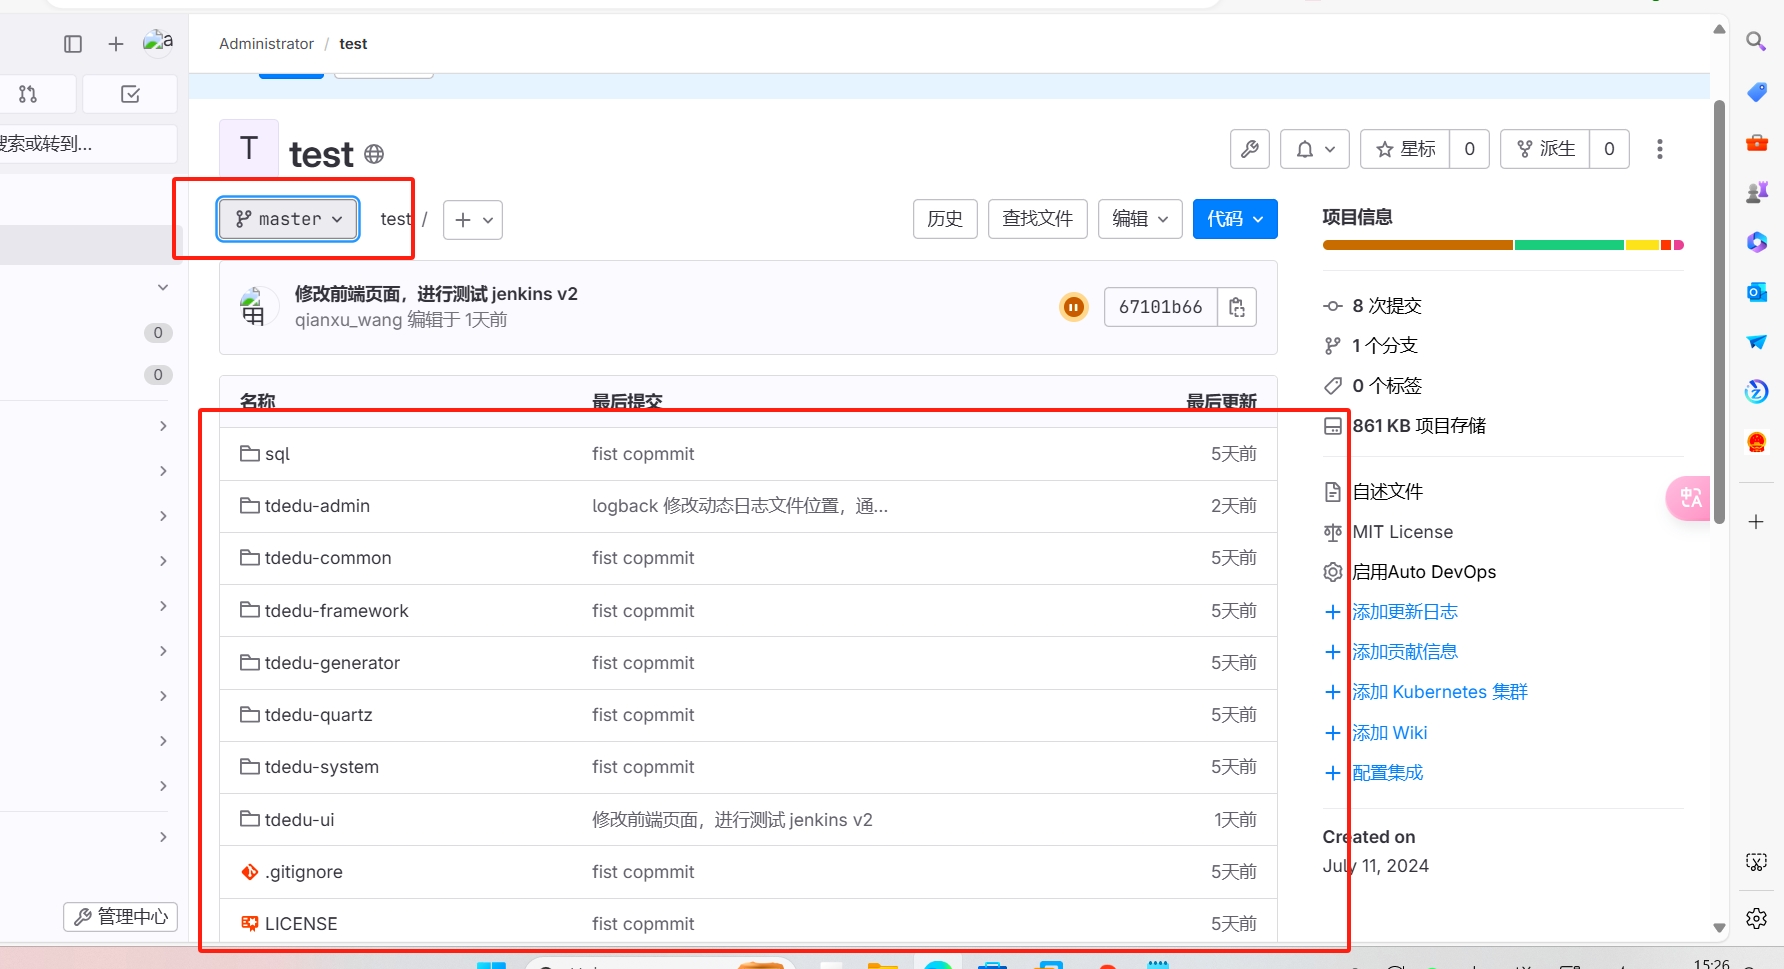Open the 编辑 edit dropdown
This screenshot has width=1784, height=969.
[x=1140, y=219]
